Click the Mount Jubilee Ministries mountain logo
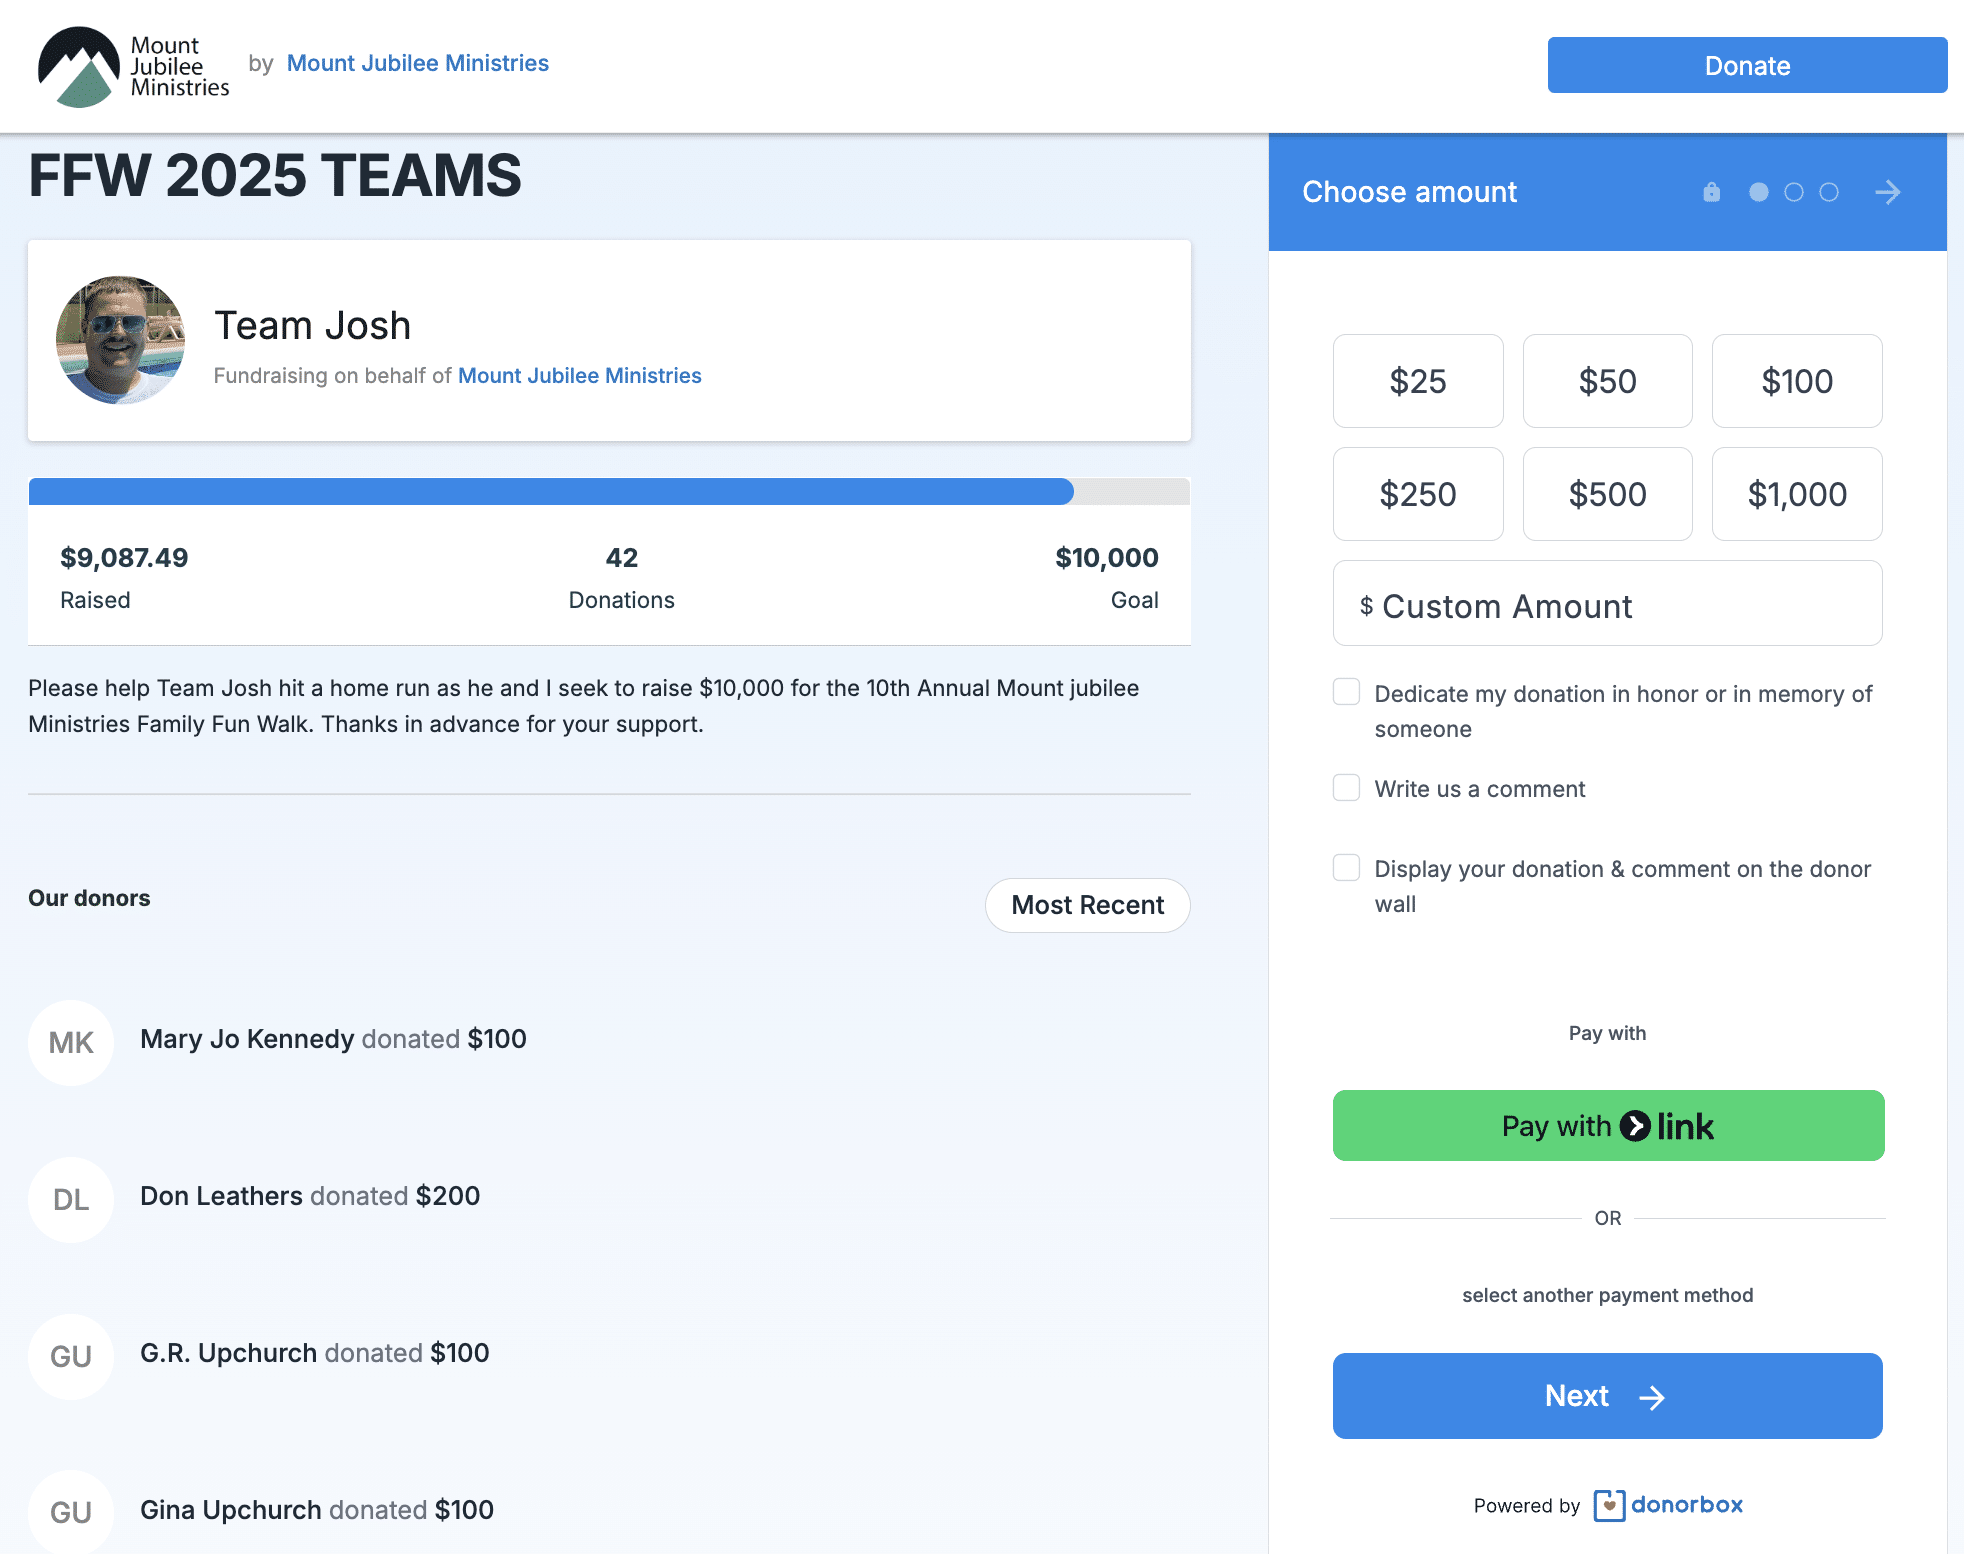The height and width of the screenshot is (1554, 1964). [133, 67]
